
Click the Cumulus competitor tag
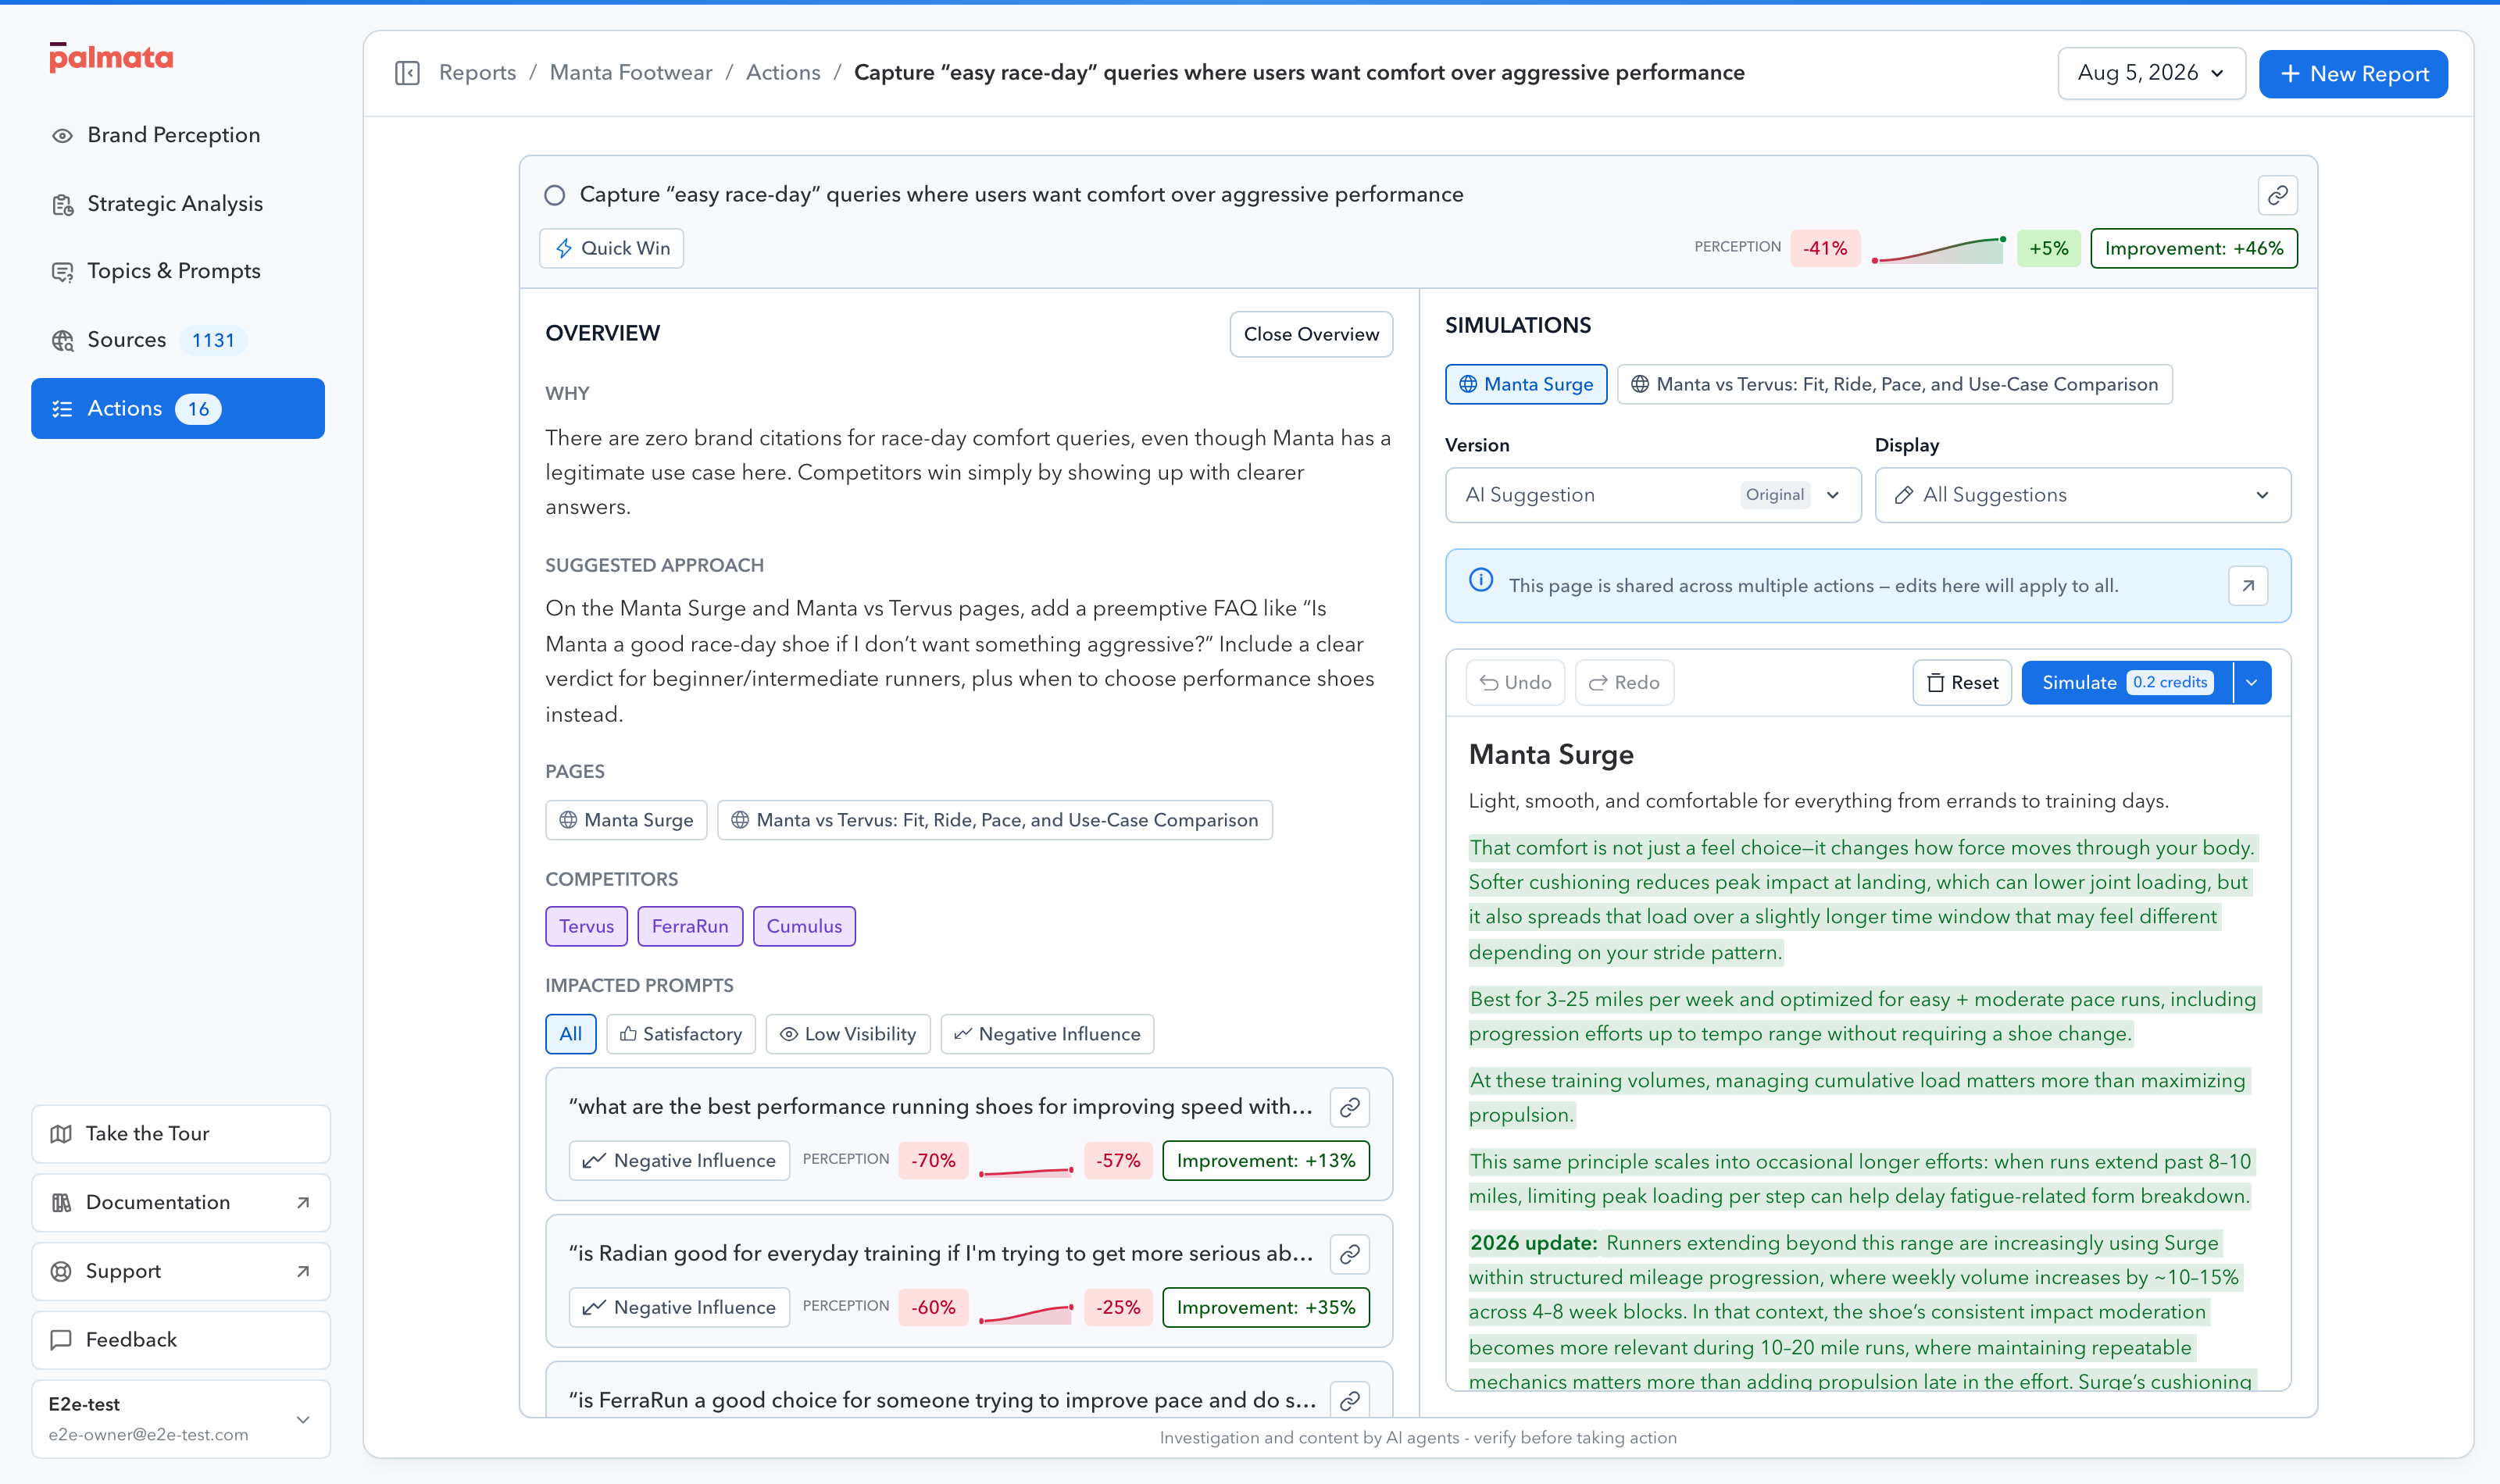[803, 926]
